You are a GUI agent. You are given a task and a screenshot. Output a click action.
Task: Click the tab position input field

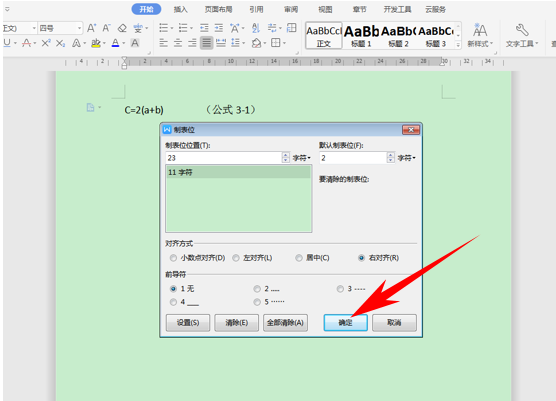(223, 158)
